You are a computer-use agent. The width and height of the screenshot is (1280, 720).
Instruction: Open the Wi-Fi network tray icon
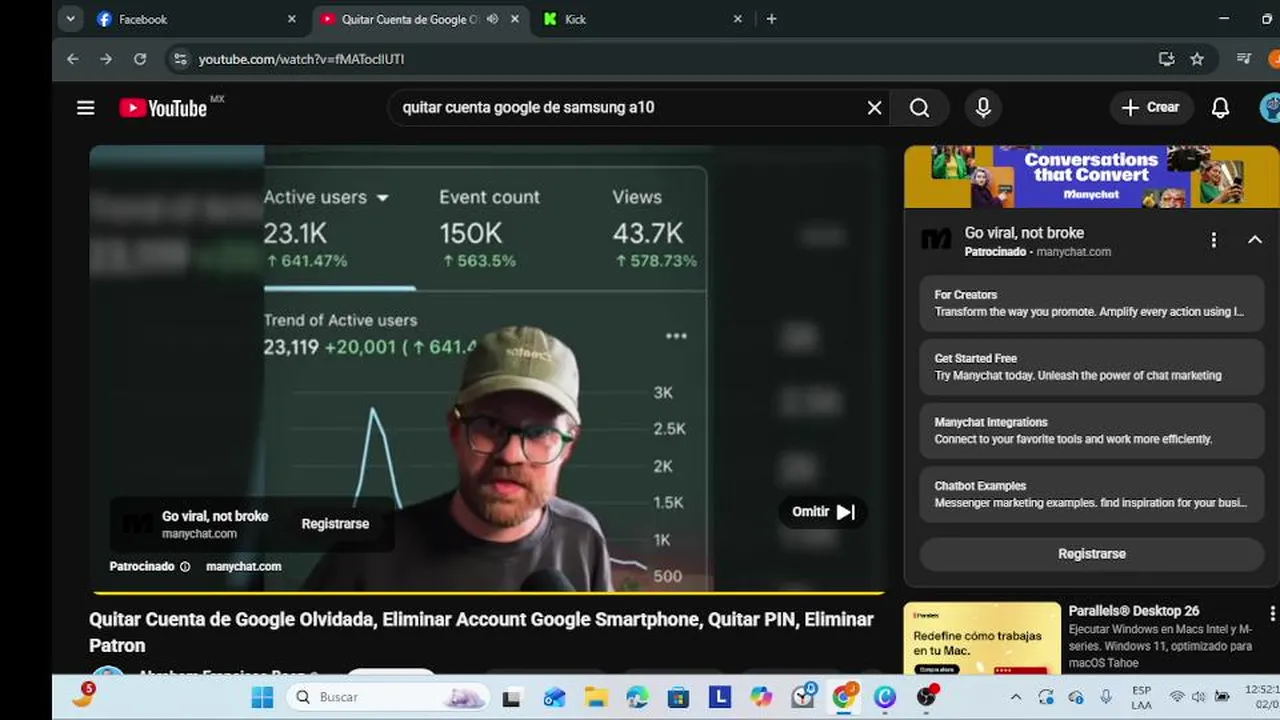point(1177,697)
